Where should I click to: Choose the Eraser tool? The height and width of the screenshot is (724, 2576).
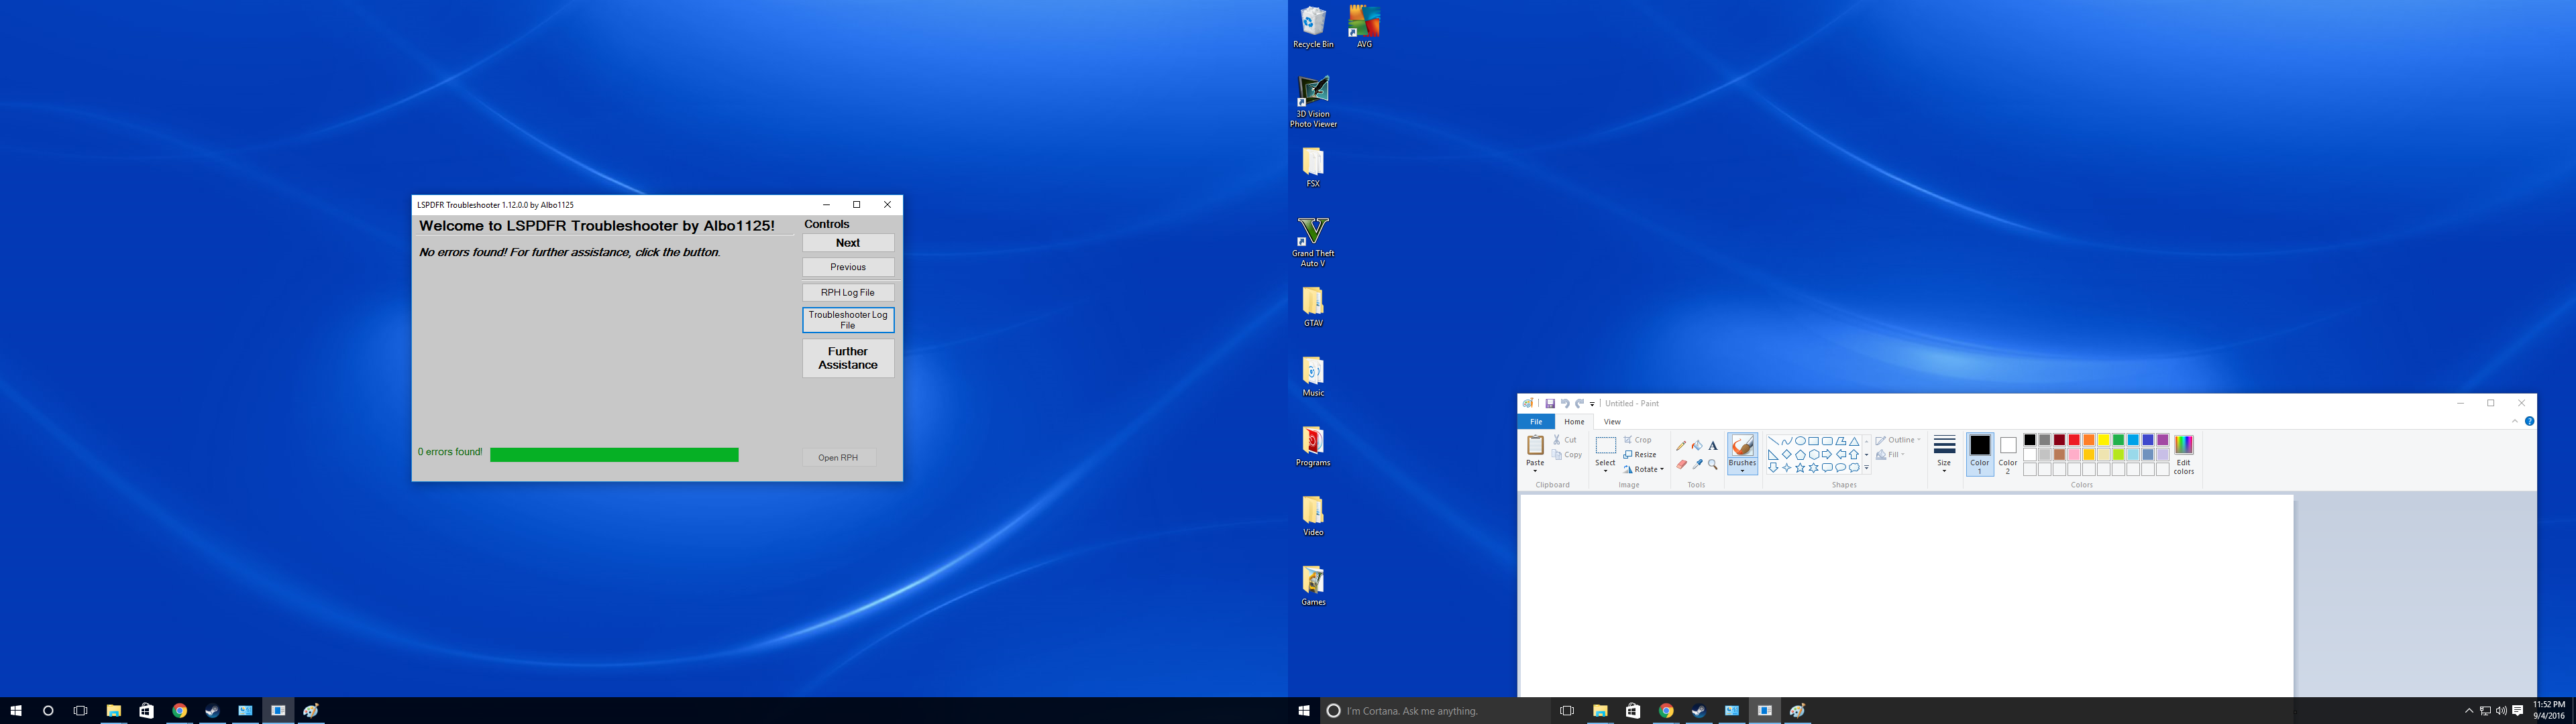(x=1681, y=465)
